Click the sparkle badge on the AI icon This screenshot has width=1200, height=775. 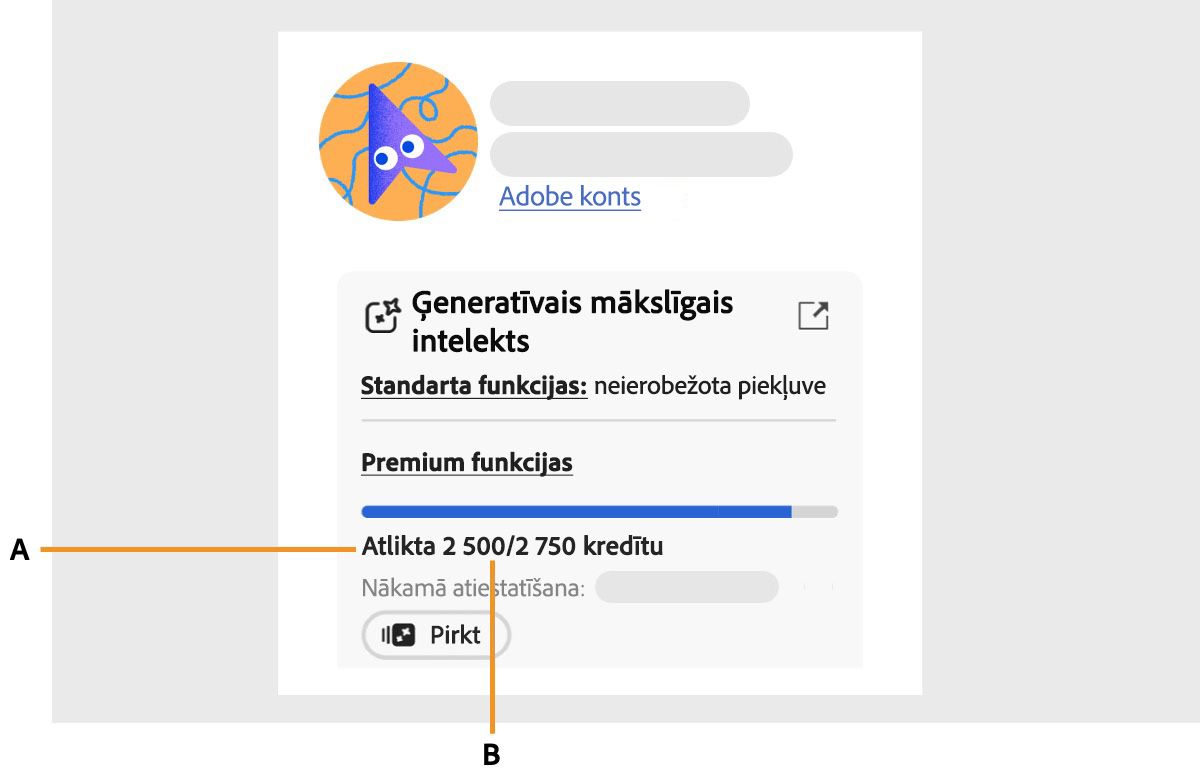click(392, 303)
